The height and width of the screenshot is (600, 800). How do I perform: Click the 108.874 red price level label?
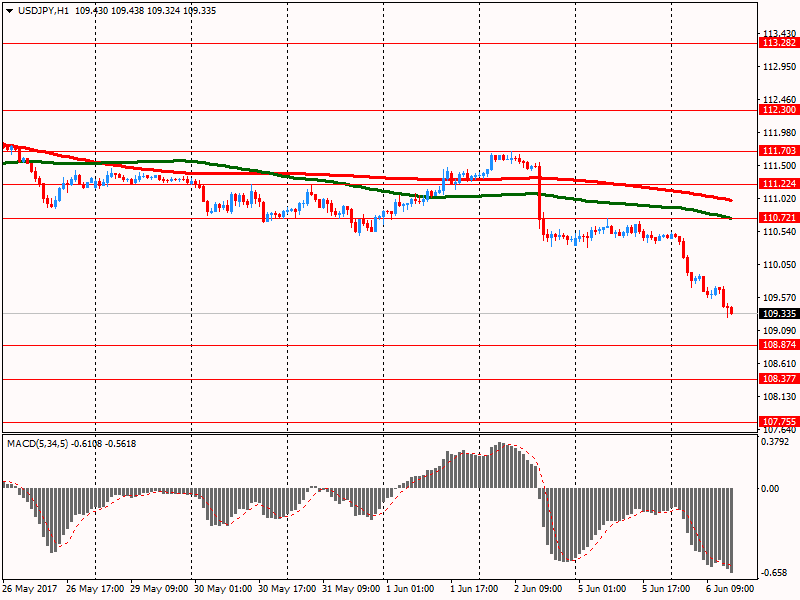pyautogui.click(x=779, y=345)
